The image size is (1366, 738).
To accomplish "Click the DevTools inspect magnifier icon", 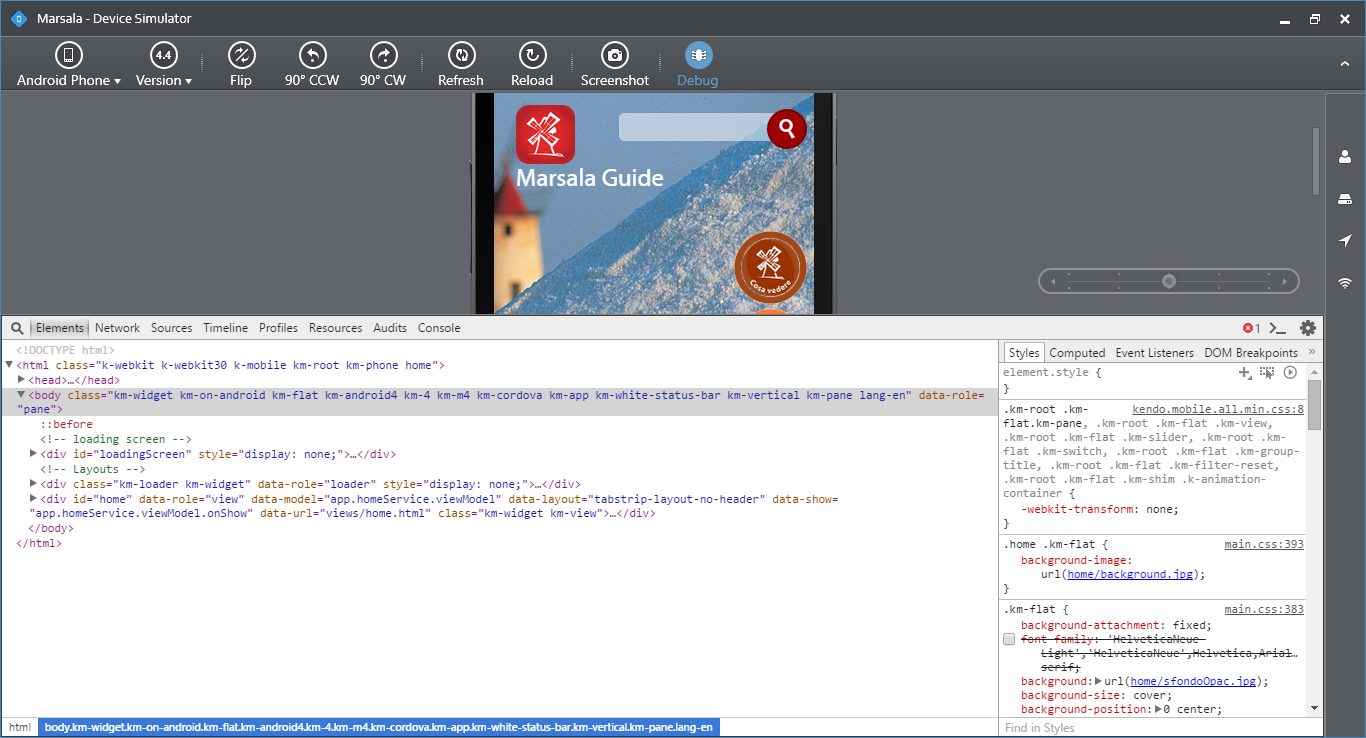I will click(x=17, y=328).
